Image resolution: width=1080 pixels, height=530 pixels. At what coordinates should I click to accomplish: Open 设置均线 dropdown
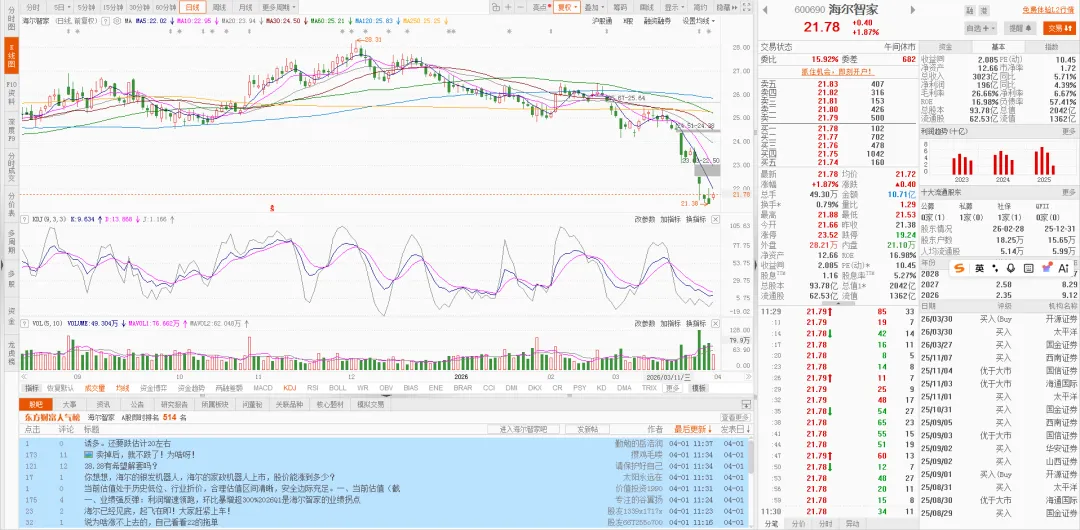click(698, 21)
